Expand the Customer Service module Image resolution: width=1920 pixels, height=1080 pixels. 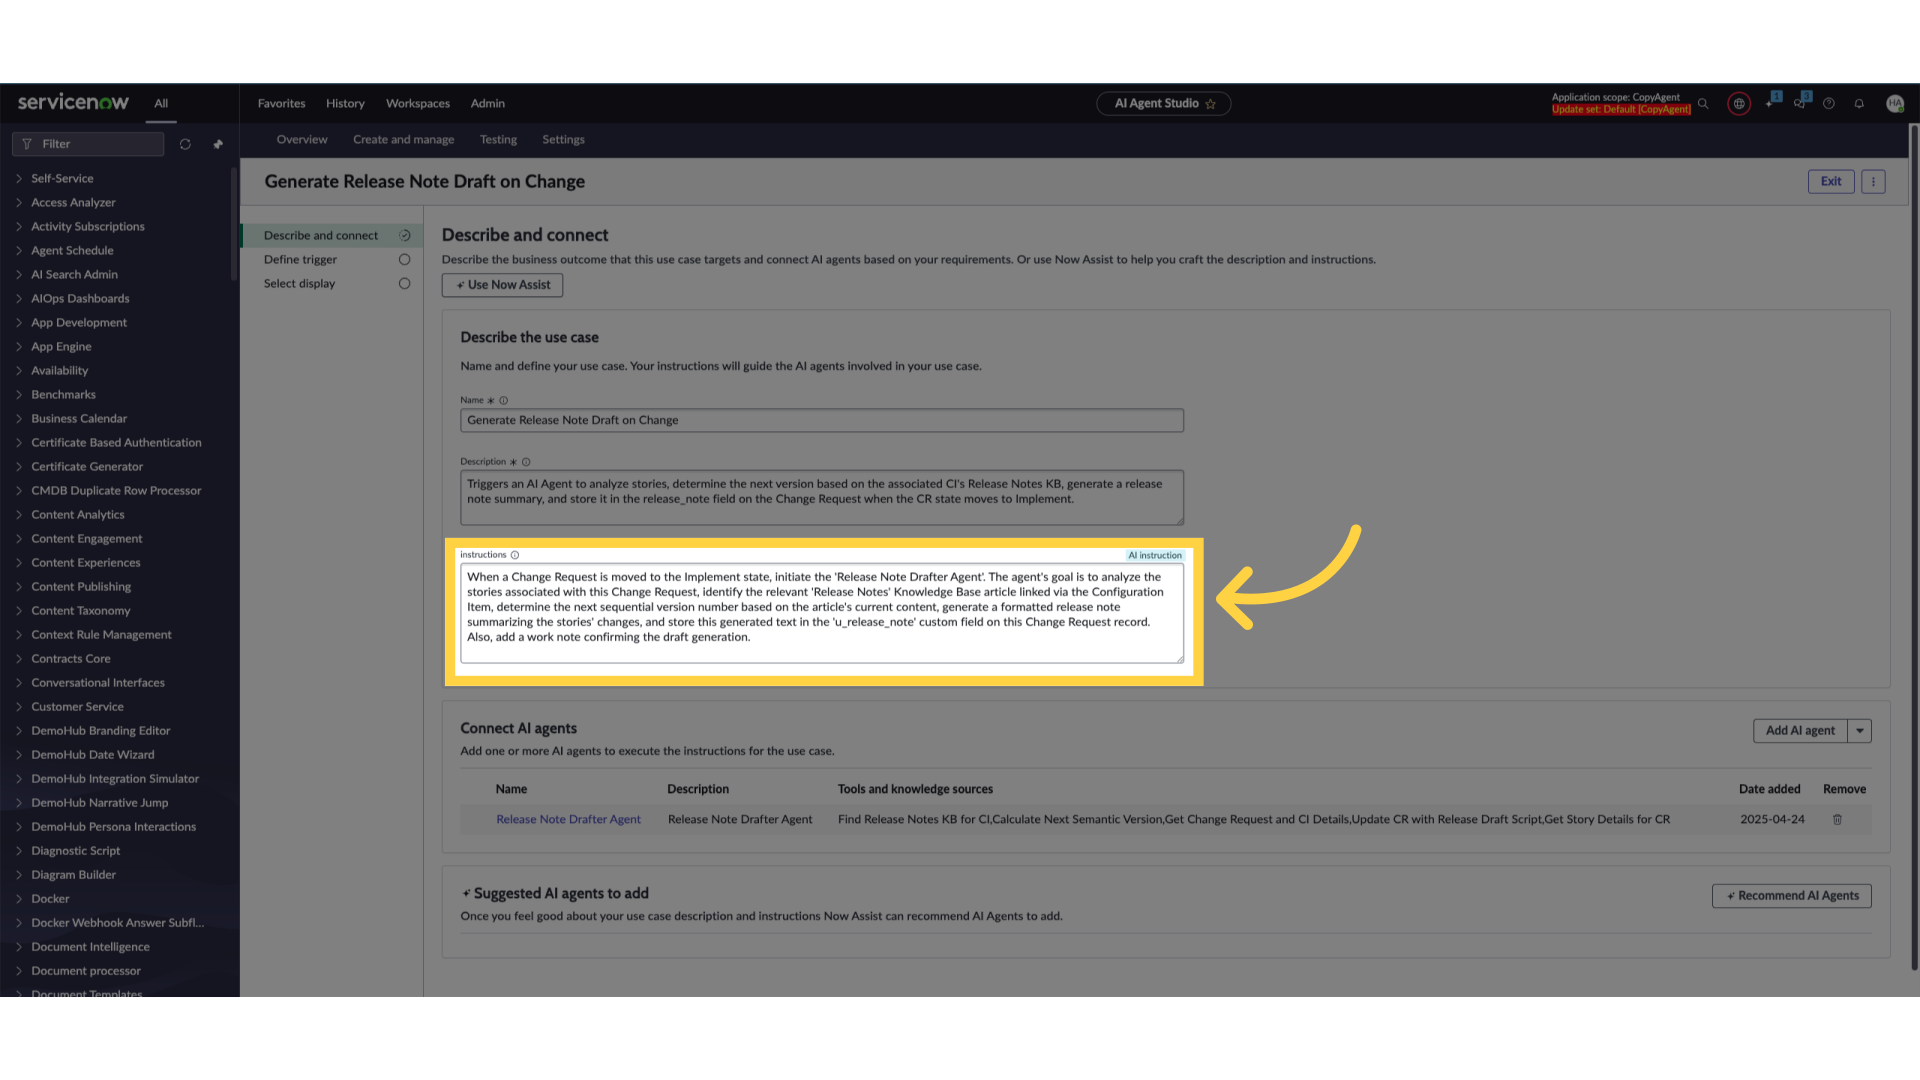pos(19,707)
